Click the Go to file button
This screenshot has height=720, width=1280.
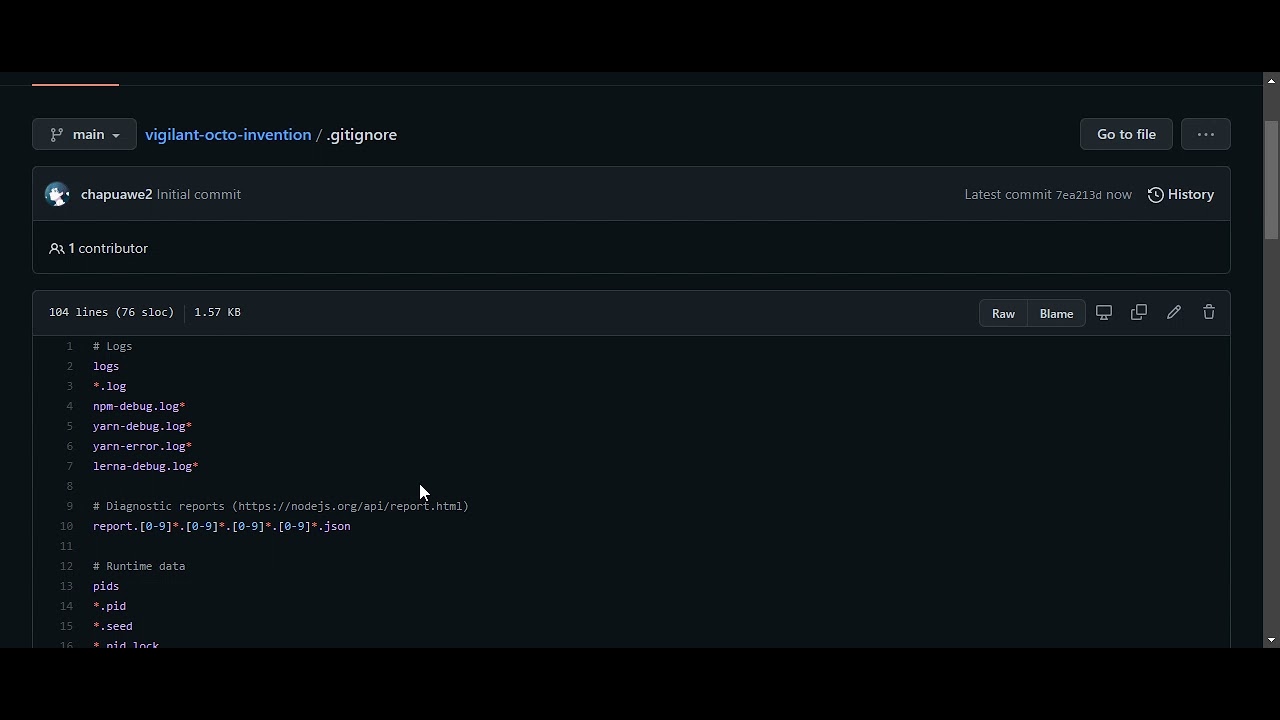click(1126, 134)
